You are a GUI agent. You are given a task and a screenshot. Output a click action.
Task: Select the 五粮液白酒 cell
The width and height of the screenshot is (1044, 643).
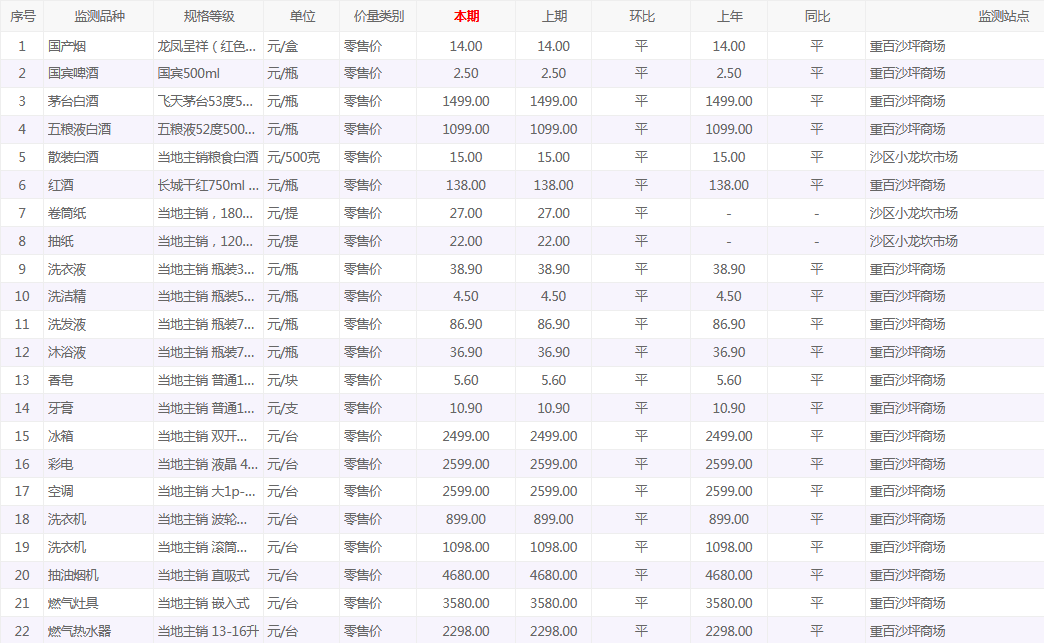tap(79, 129)
